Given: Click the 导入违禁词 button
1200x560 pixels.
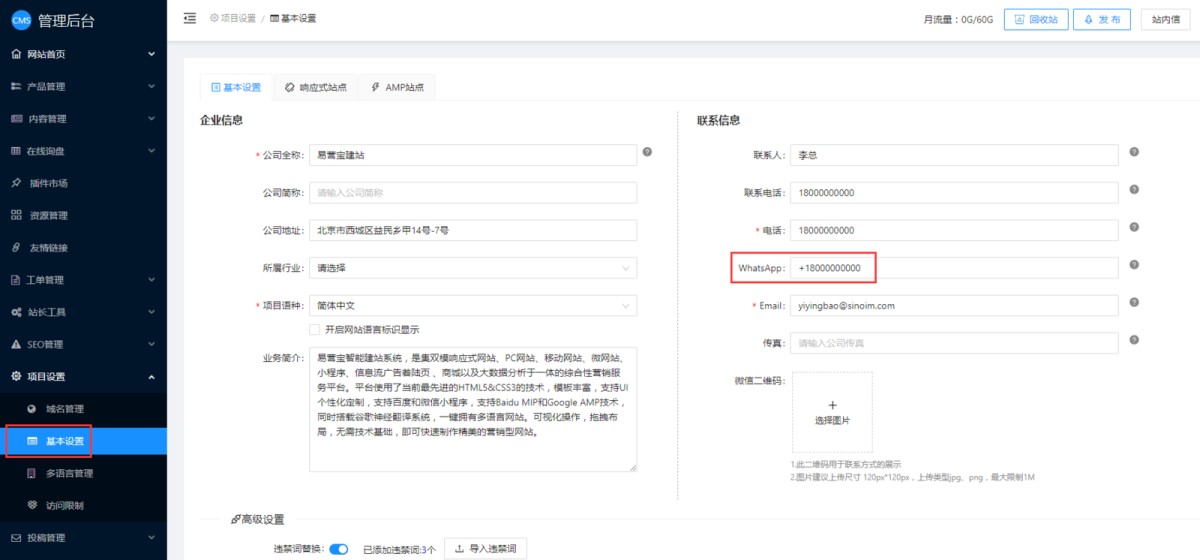Looking at the screenshot, I should pyautogui.click(x=485, y=548).
